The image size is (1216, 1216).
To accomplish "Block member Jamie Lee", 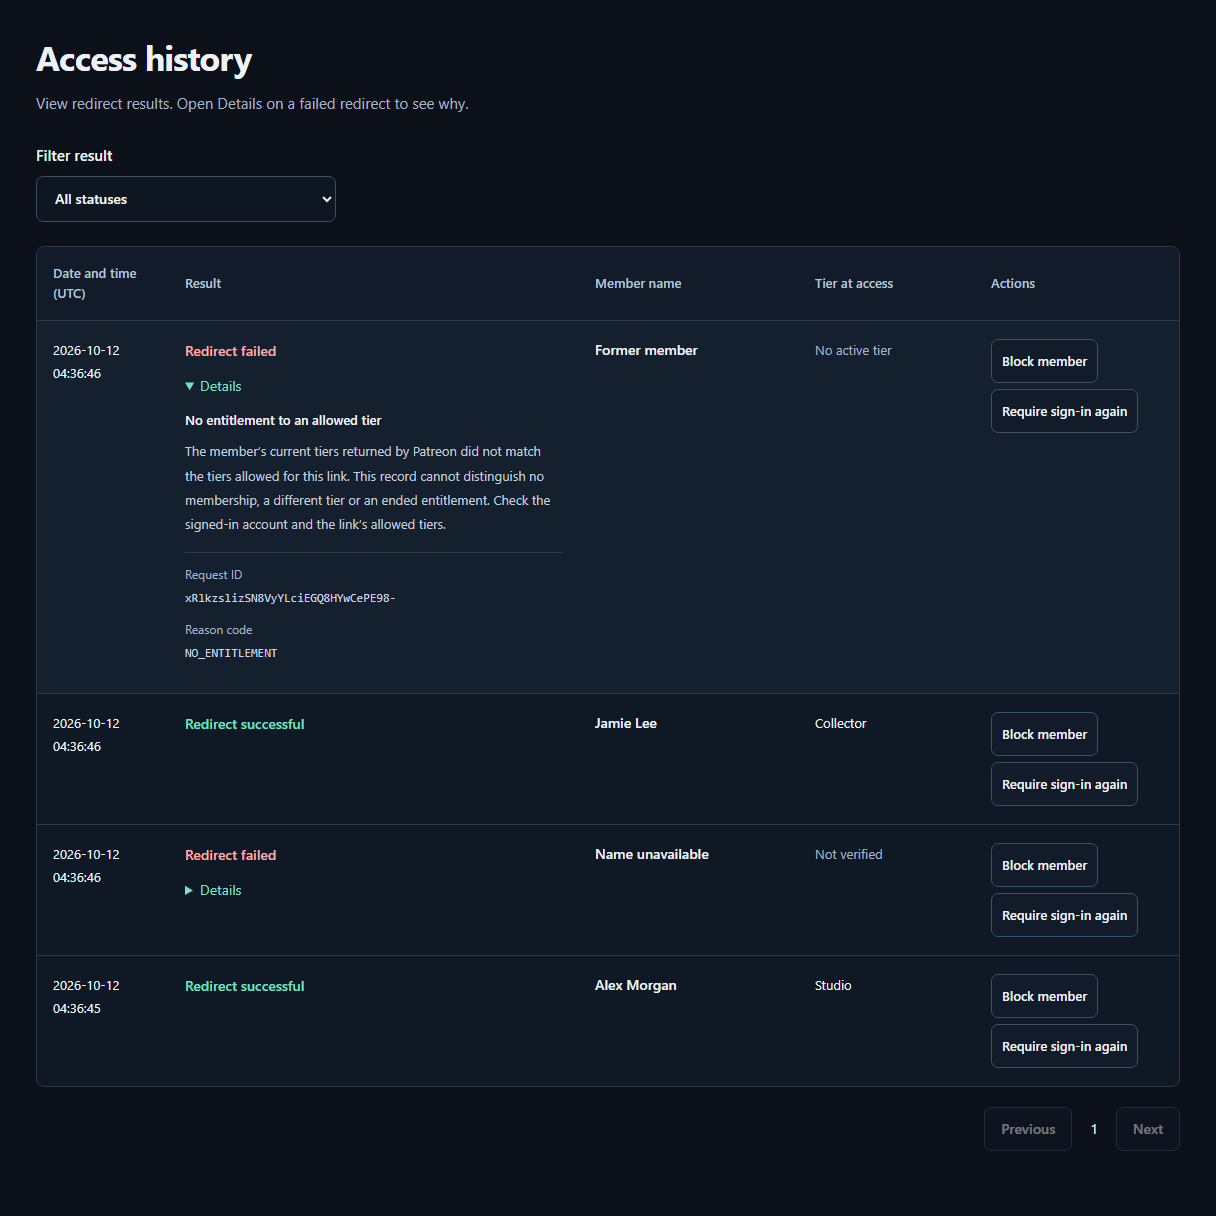I will (1044, 734).
